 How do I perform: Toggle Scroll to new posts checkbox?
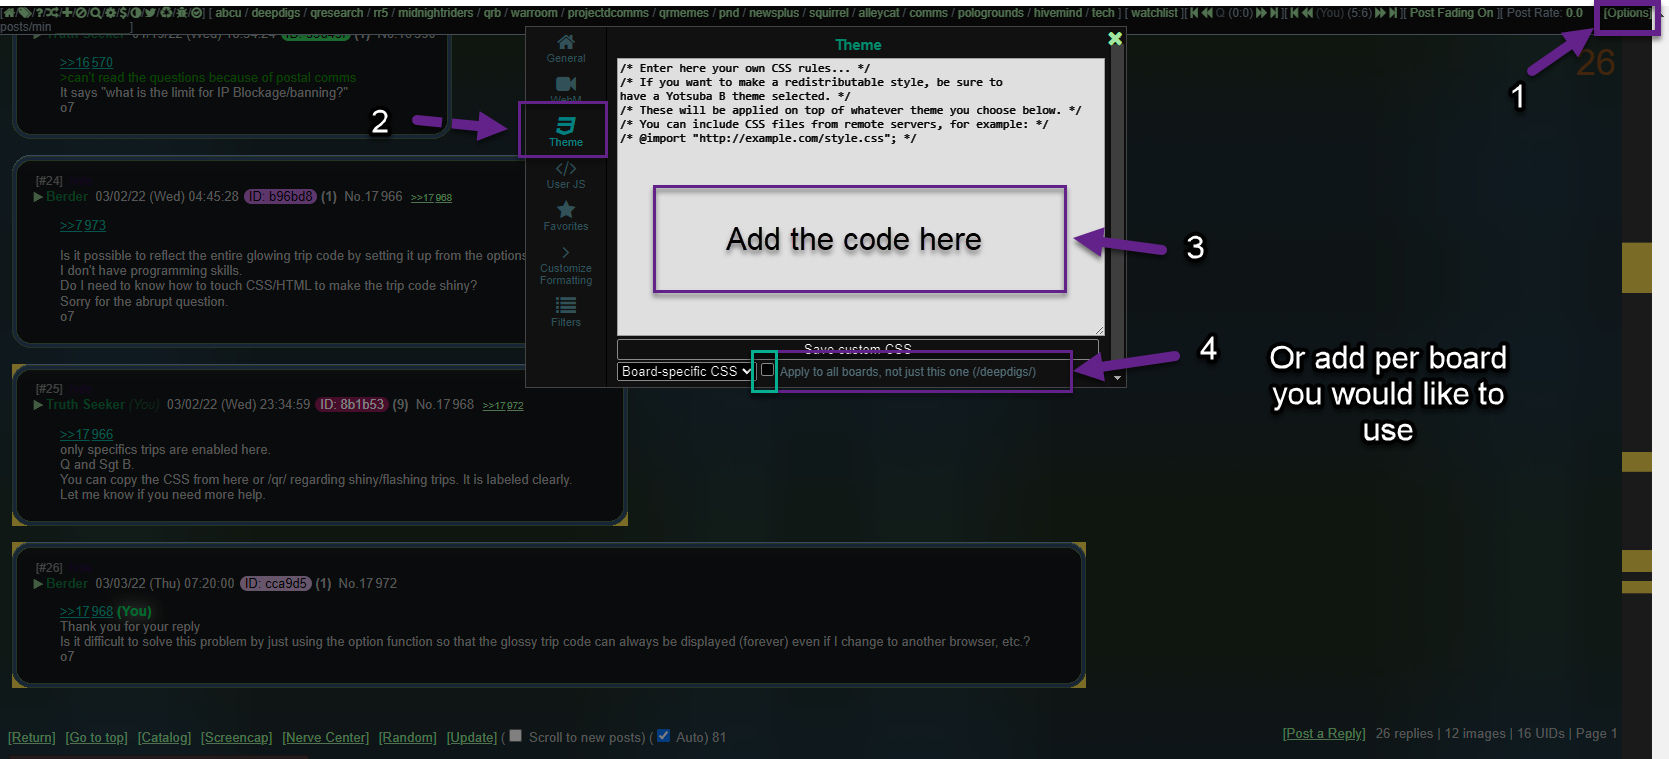pos(516,736)
